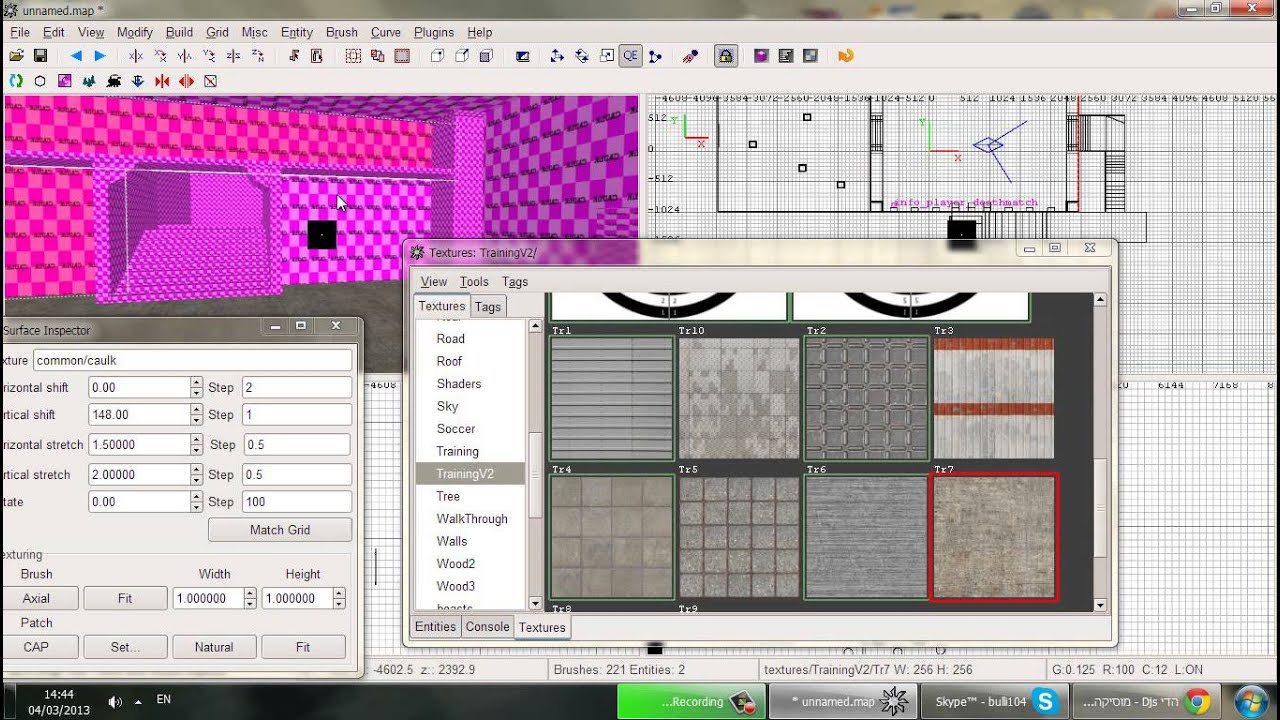
Task: Click the change views monitor icon
Action: (x=523, y=56)
